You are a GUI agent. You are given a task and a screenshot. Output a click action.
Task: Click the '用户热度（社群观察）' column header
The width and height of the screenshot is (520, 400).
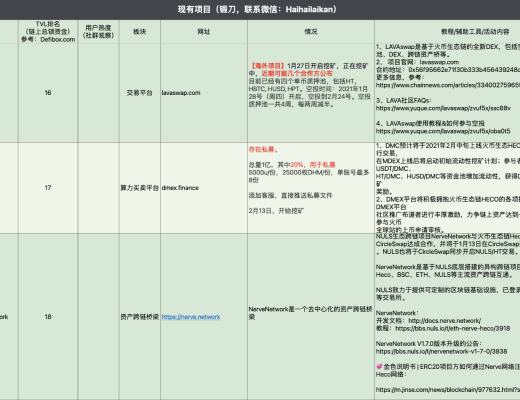pos(98,32)
